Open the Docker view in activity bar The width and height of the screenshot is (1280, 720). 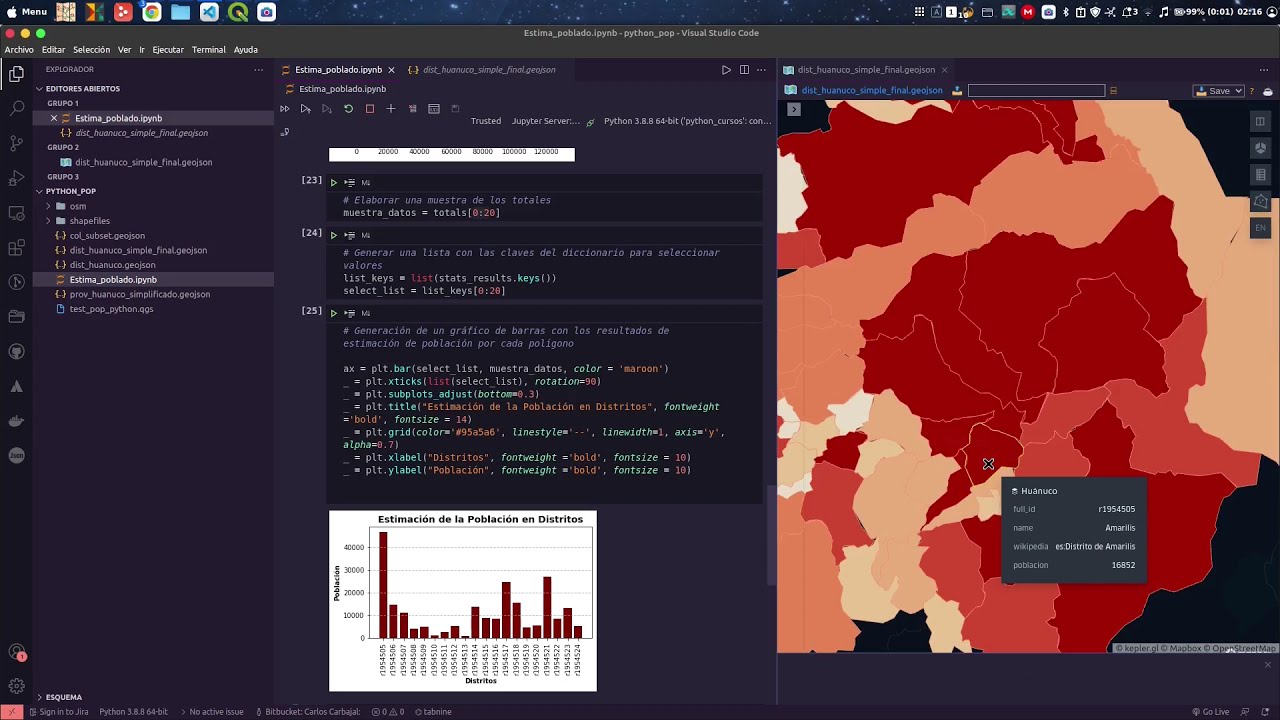[16, 421]
